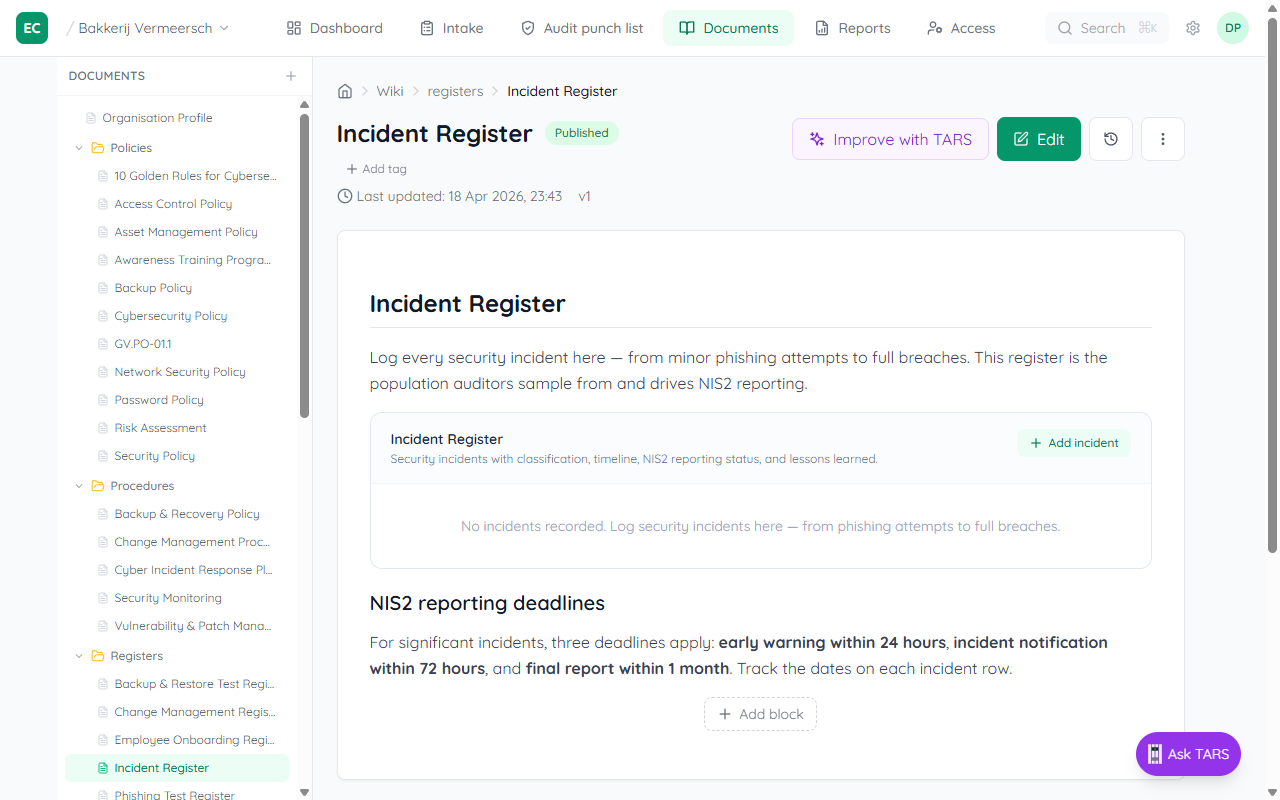Collapse the Procedures folder

[x=78, y=485]
